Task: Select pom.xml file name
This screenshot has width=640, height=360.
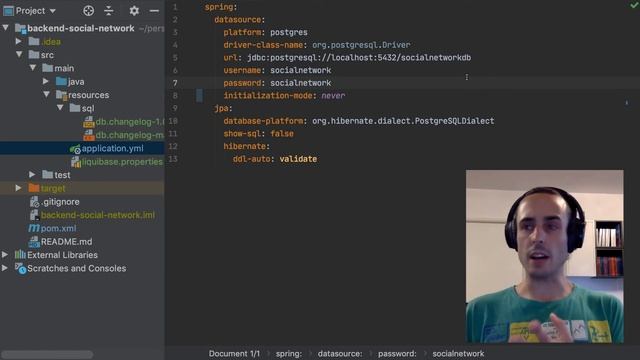Action: 58,228
